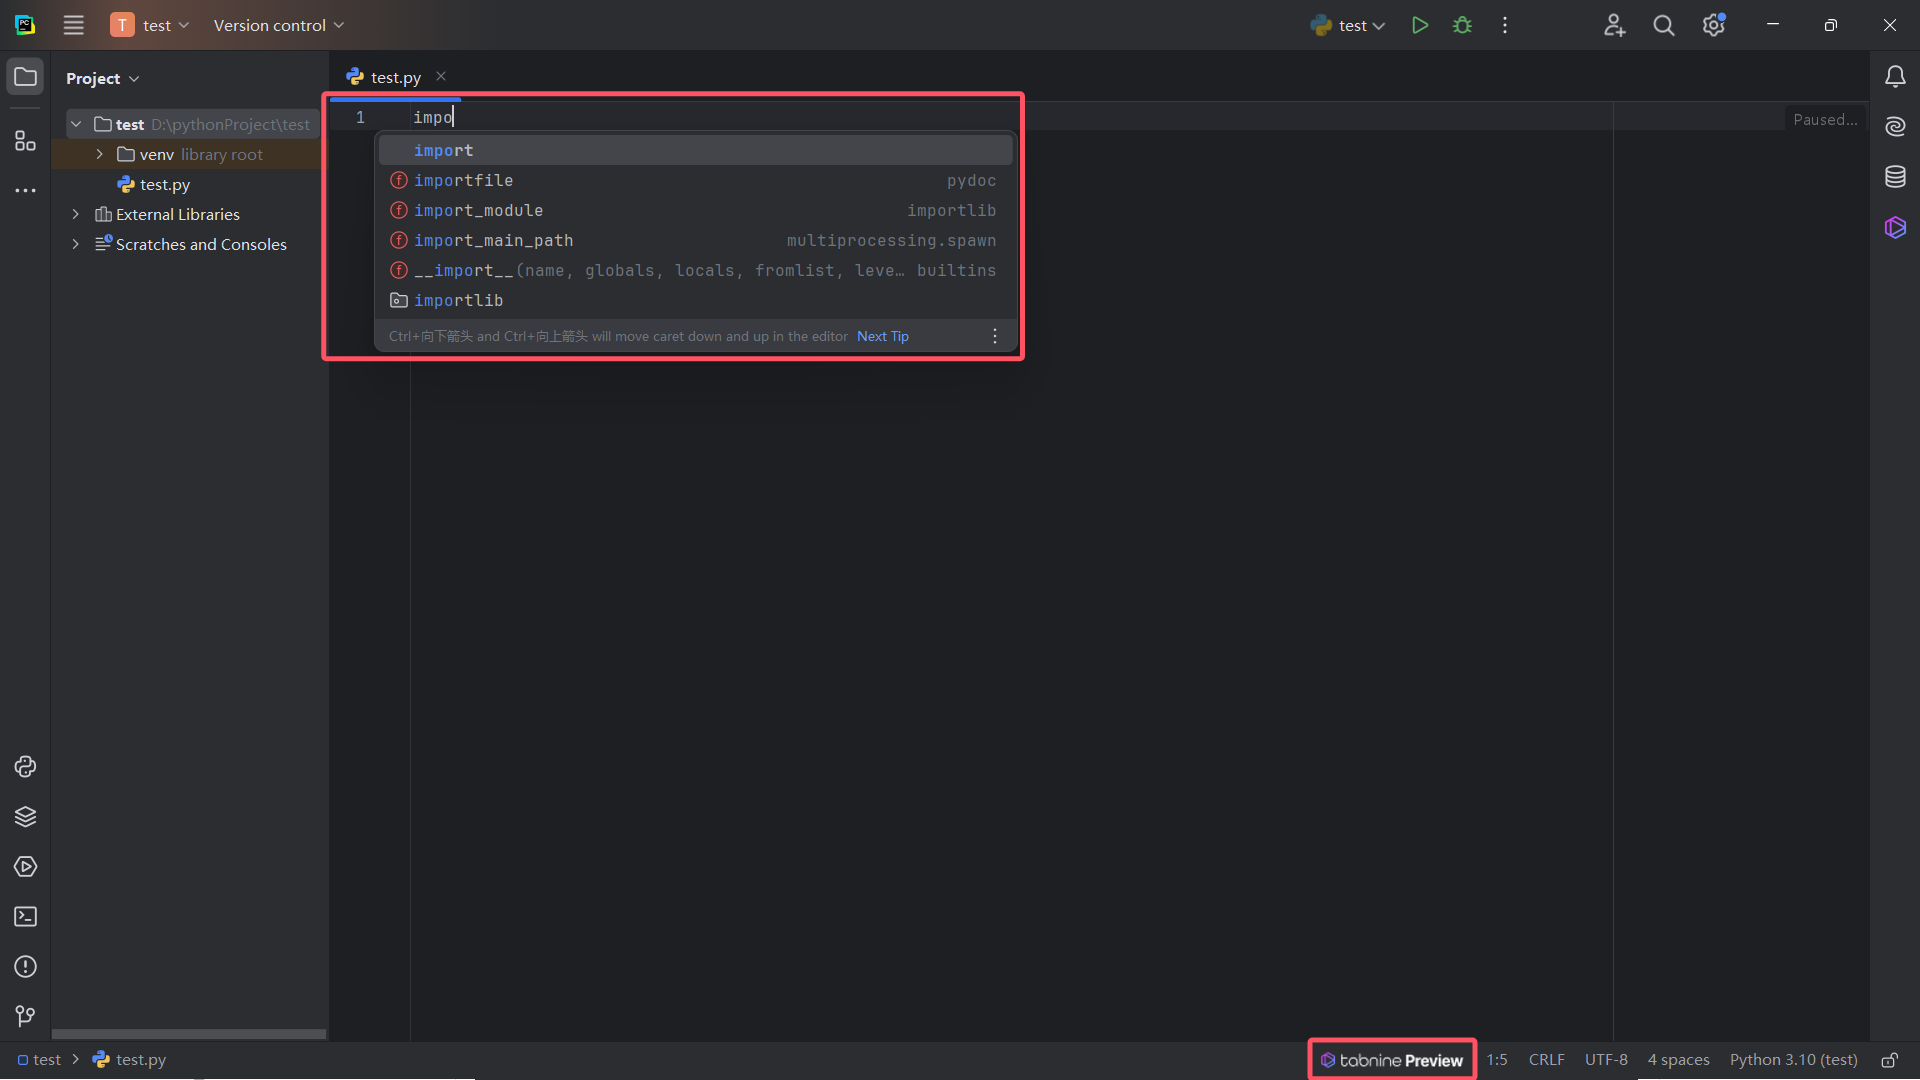
Task: Open the Database tool window
Action: [1895, 177]
